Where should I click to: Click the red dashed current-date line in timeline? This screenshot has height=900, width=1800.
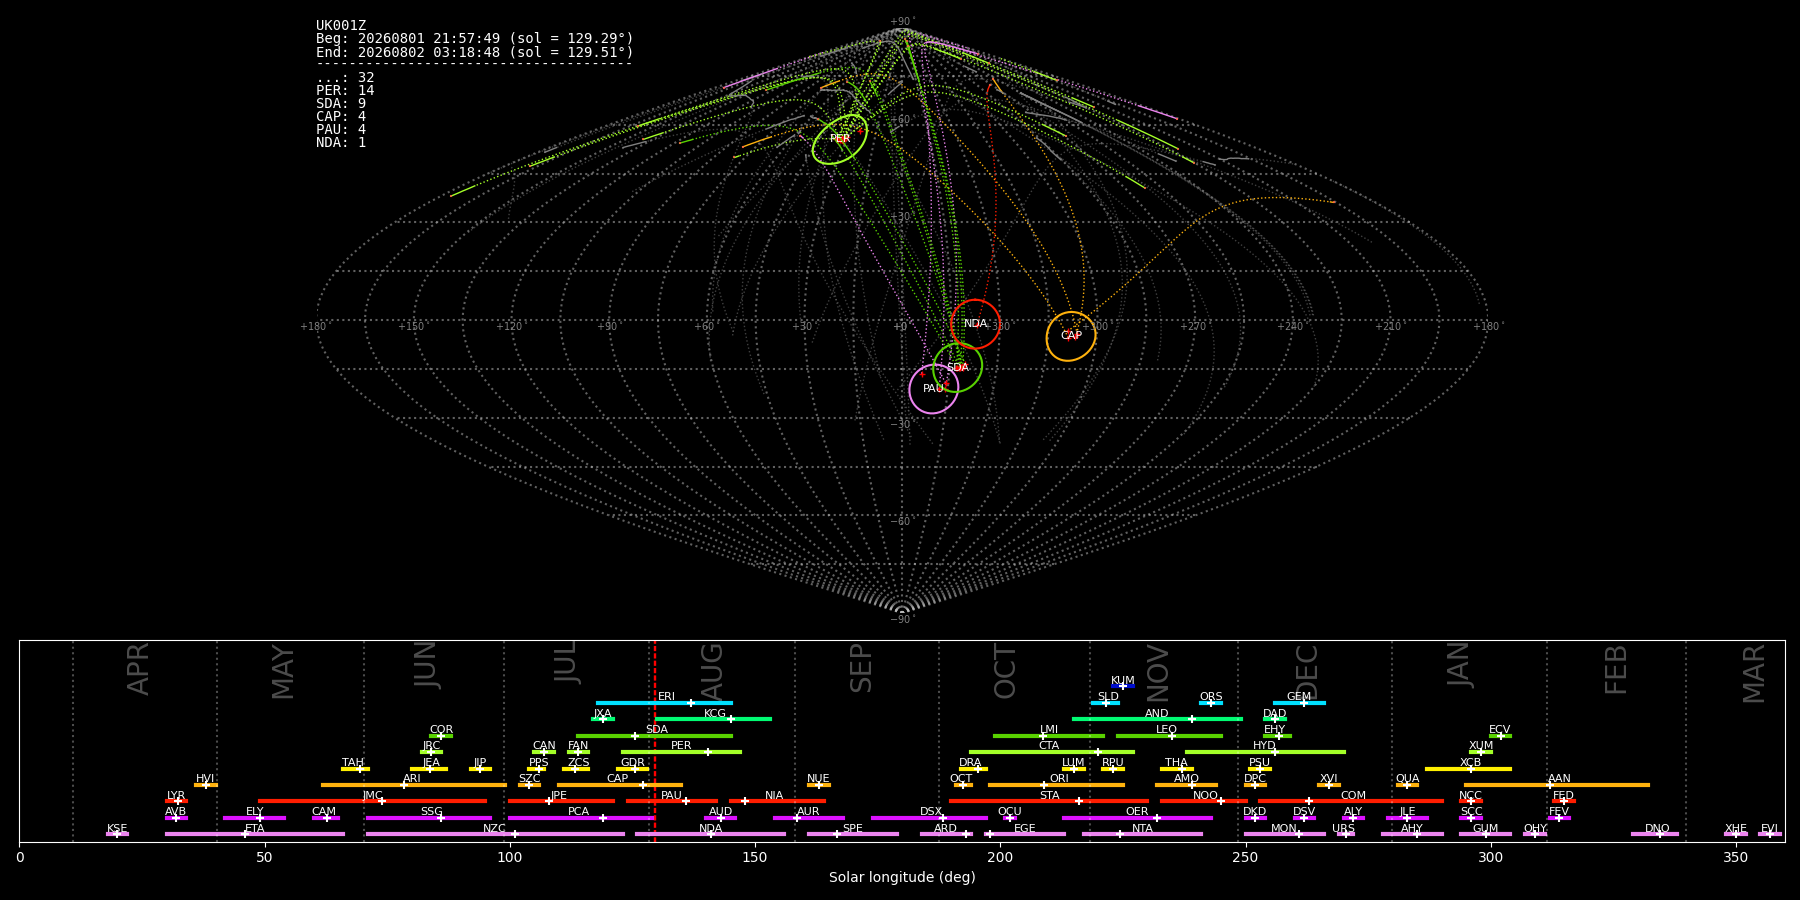[x=654, y=740]
